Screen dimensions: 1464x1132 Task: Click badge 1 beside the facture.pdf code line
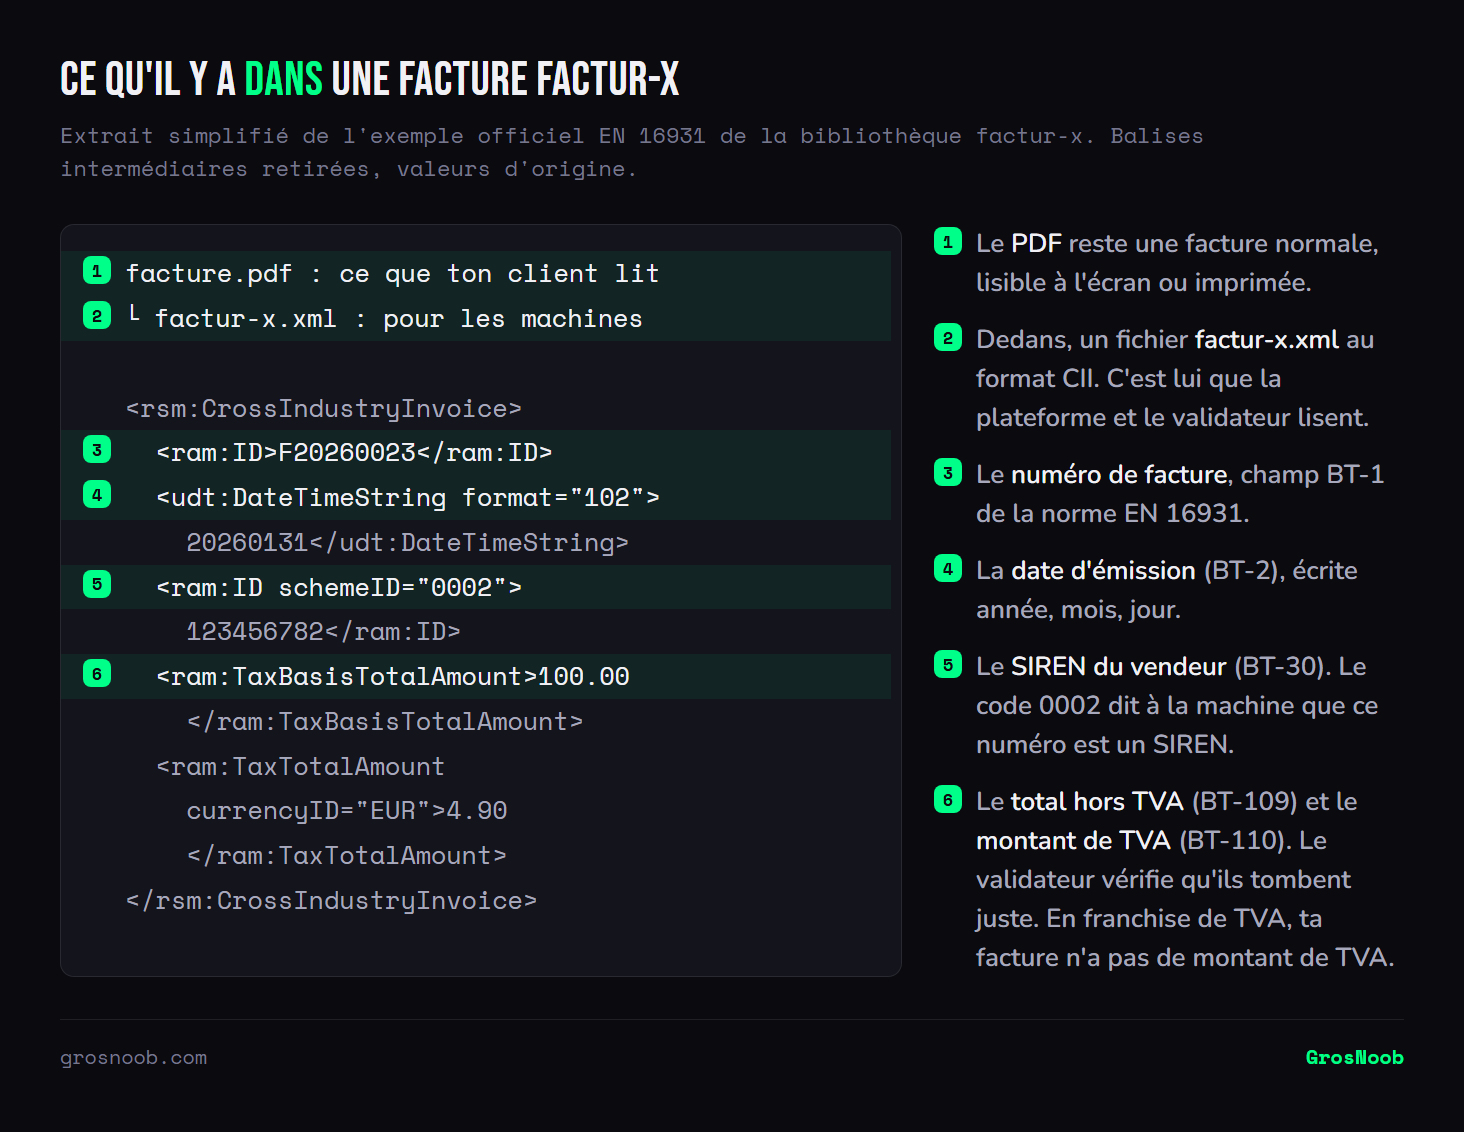pos(97,270)
